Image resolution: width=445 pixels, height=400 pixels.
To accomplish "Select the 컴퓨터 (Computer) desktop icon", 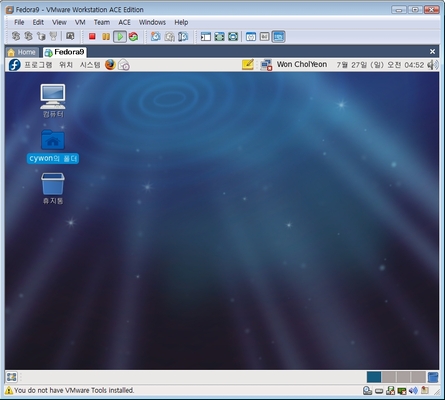I will [x=53, y=101].
